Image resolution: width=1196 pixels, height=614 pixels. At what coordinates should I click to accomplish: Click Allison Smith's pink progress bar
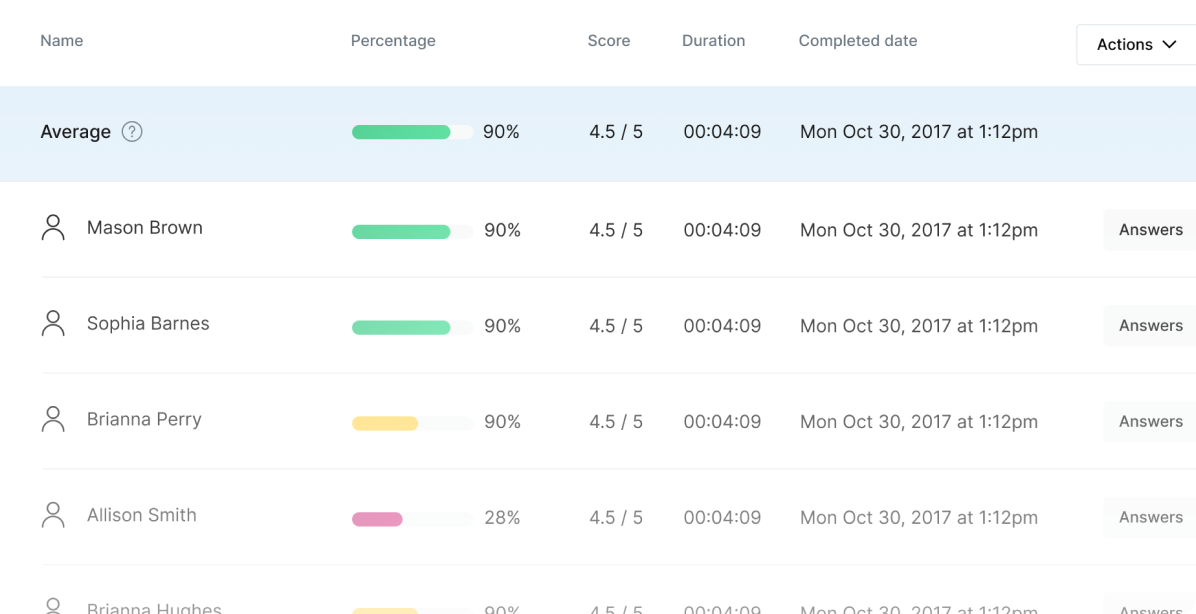pos(377,519)
